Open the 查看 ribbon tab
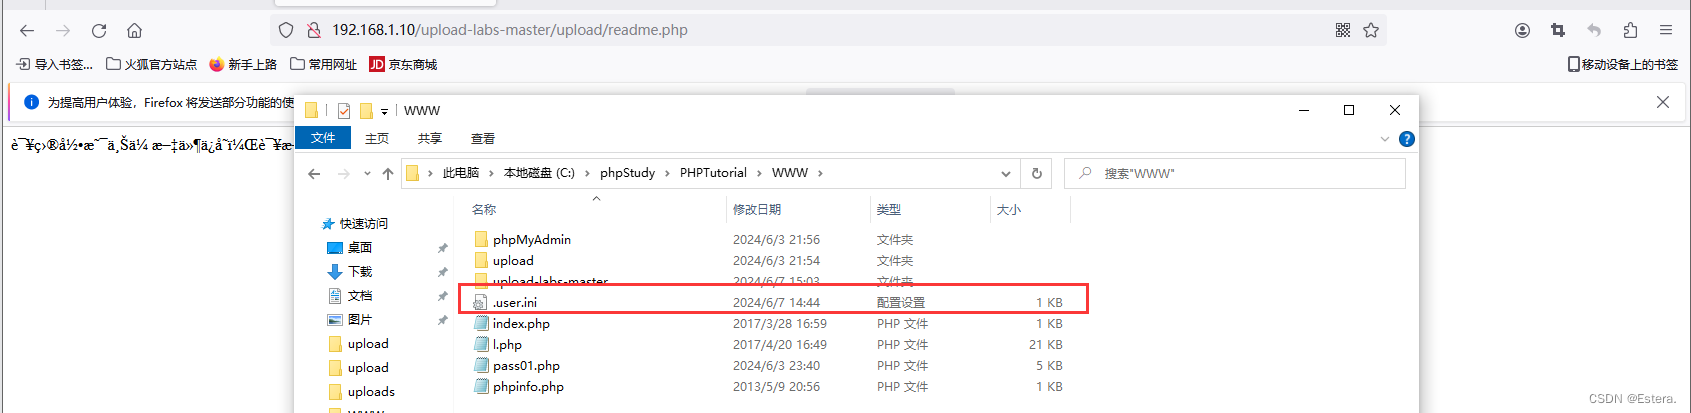 click(483, 138)
